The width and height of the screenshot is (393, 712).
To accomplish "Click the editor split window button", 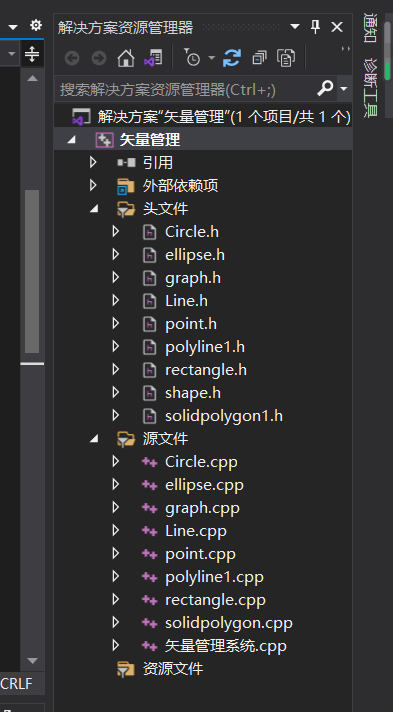I will (32, 54).
